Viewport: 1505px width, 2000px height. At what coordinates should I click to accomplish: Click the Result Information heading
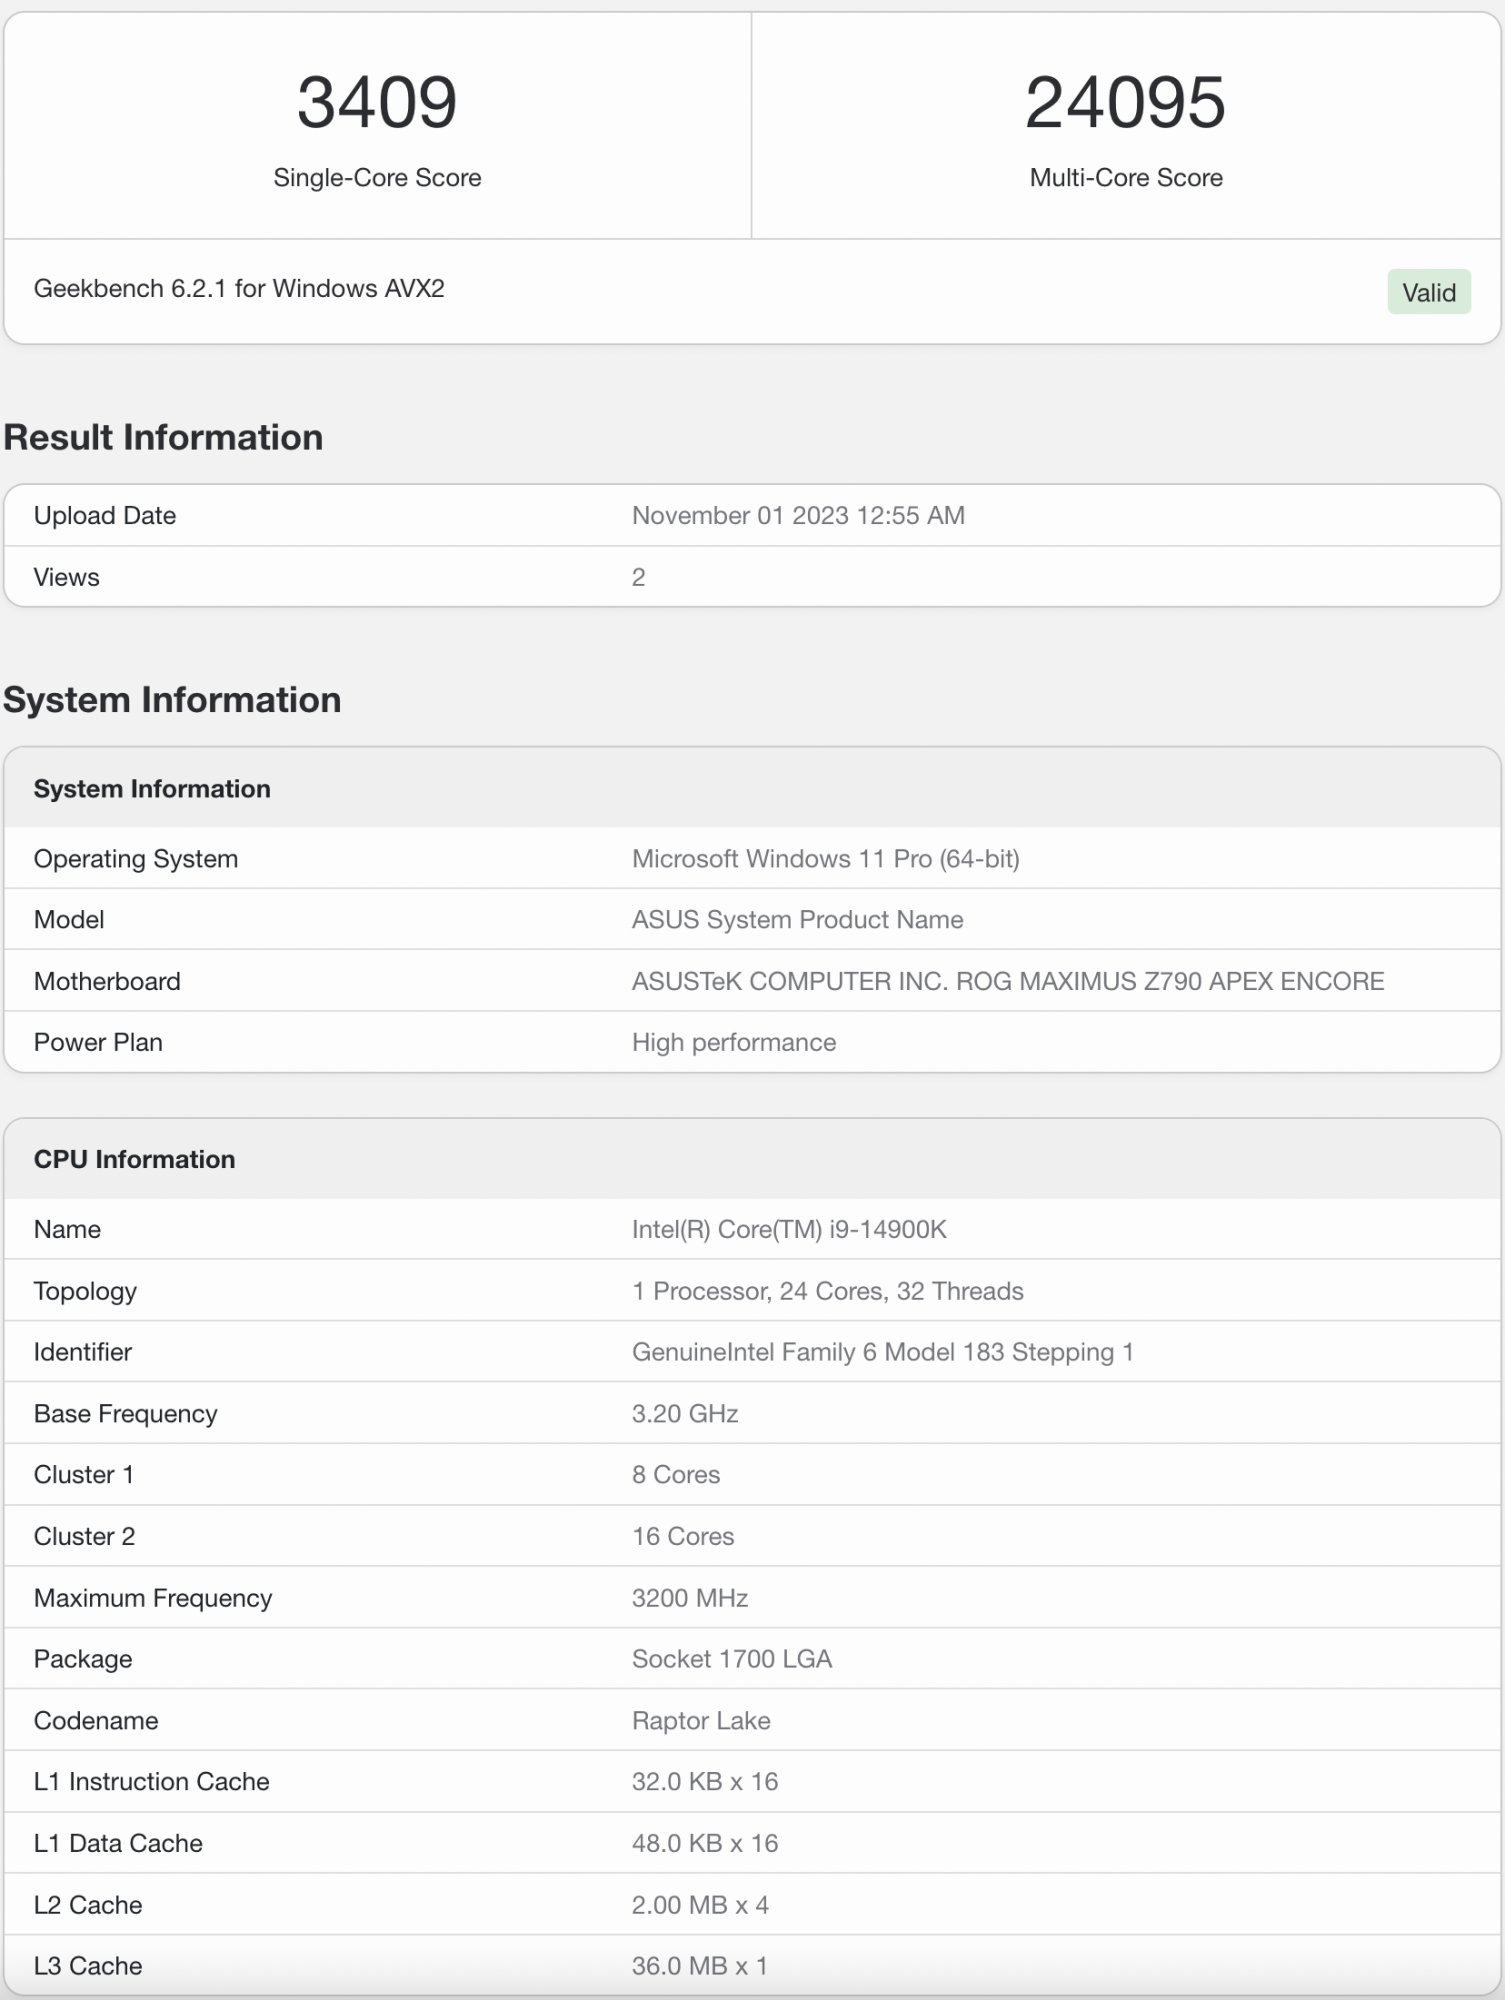click(163, 437)
